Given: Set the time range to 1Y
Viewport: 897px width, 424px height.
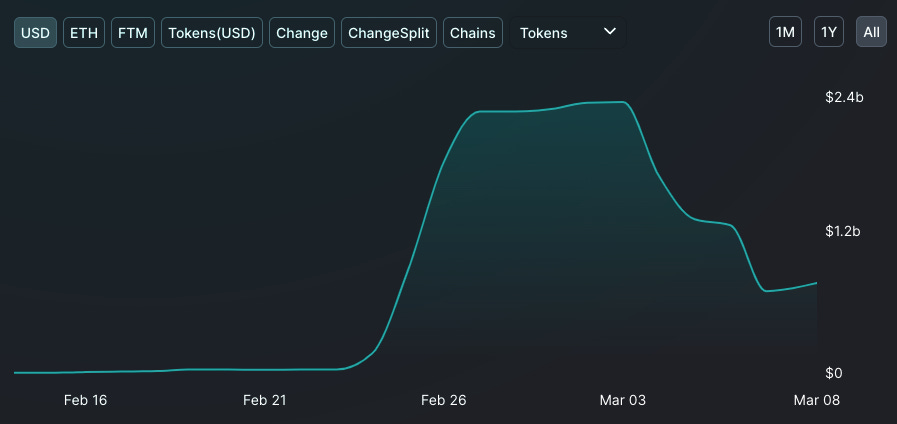Looking at the screenshot, I should pyautogui.click(x=828, y=32).
